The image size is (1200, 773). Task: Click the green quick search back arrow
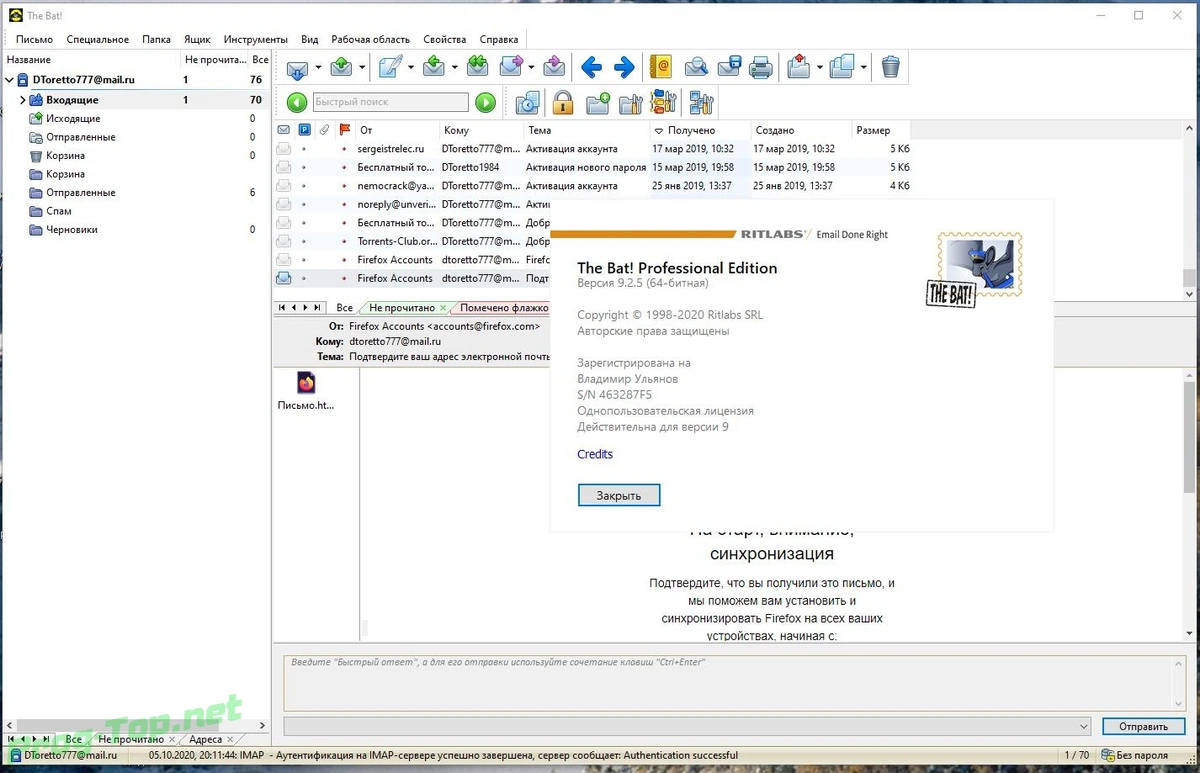coord(297,102)
